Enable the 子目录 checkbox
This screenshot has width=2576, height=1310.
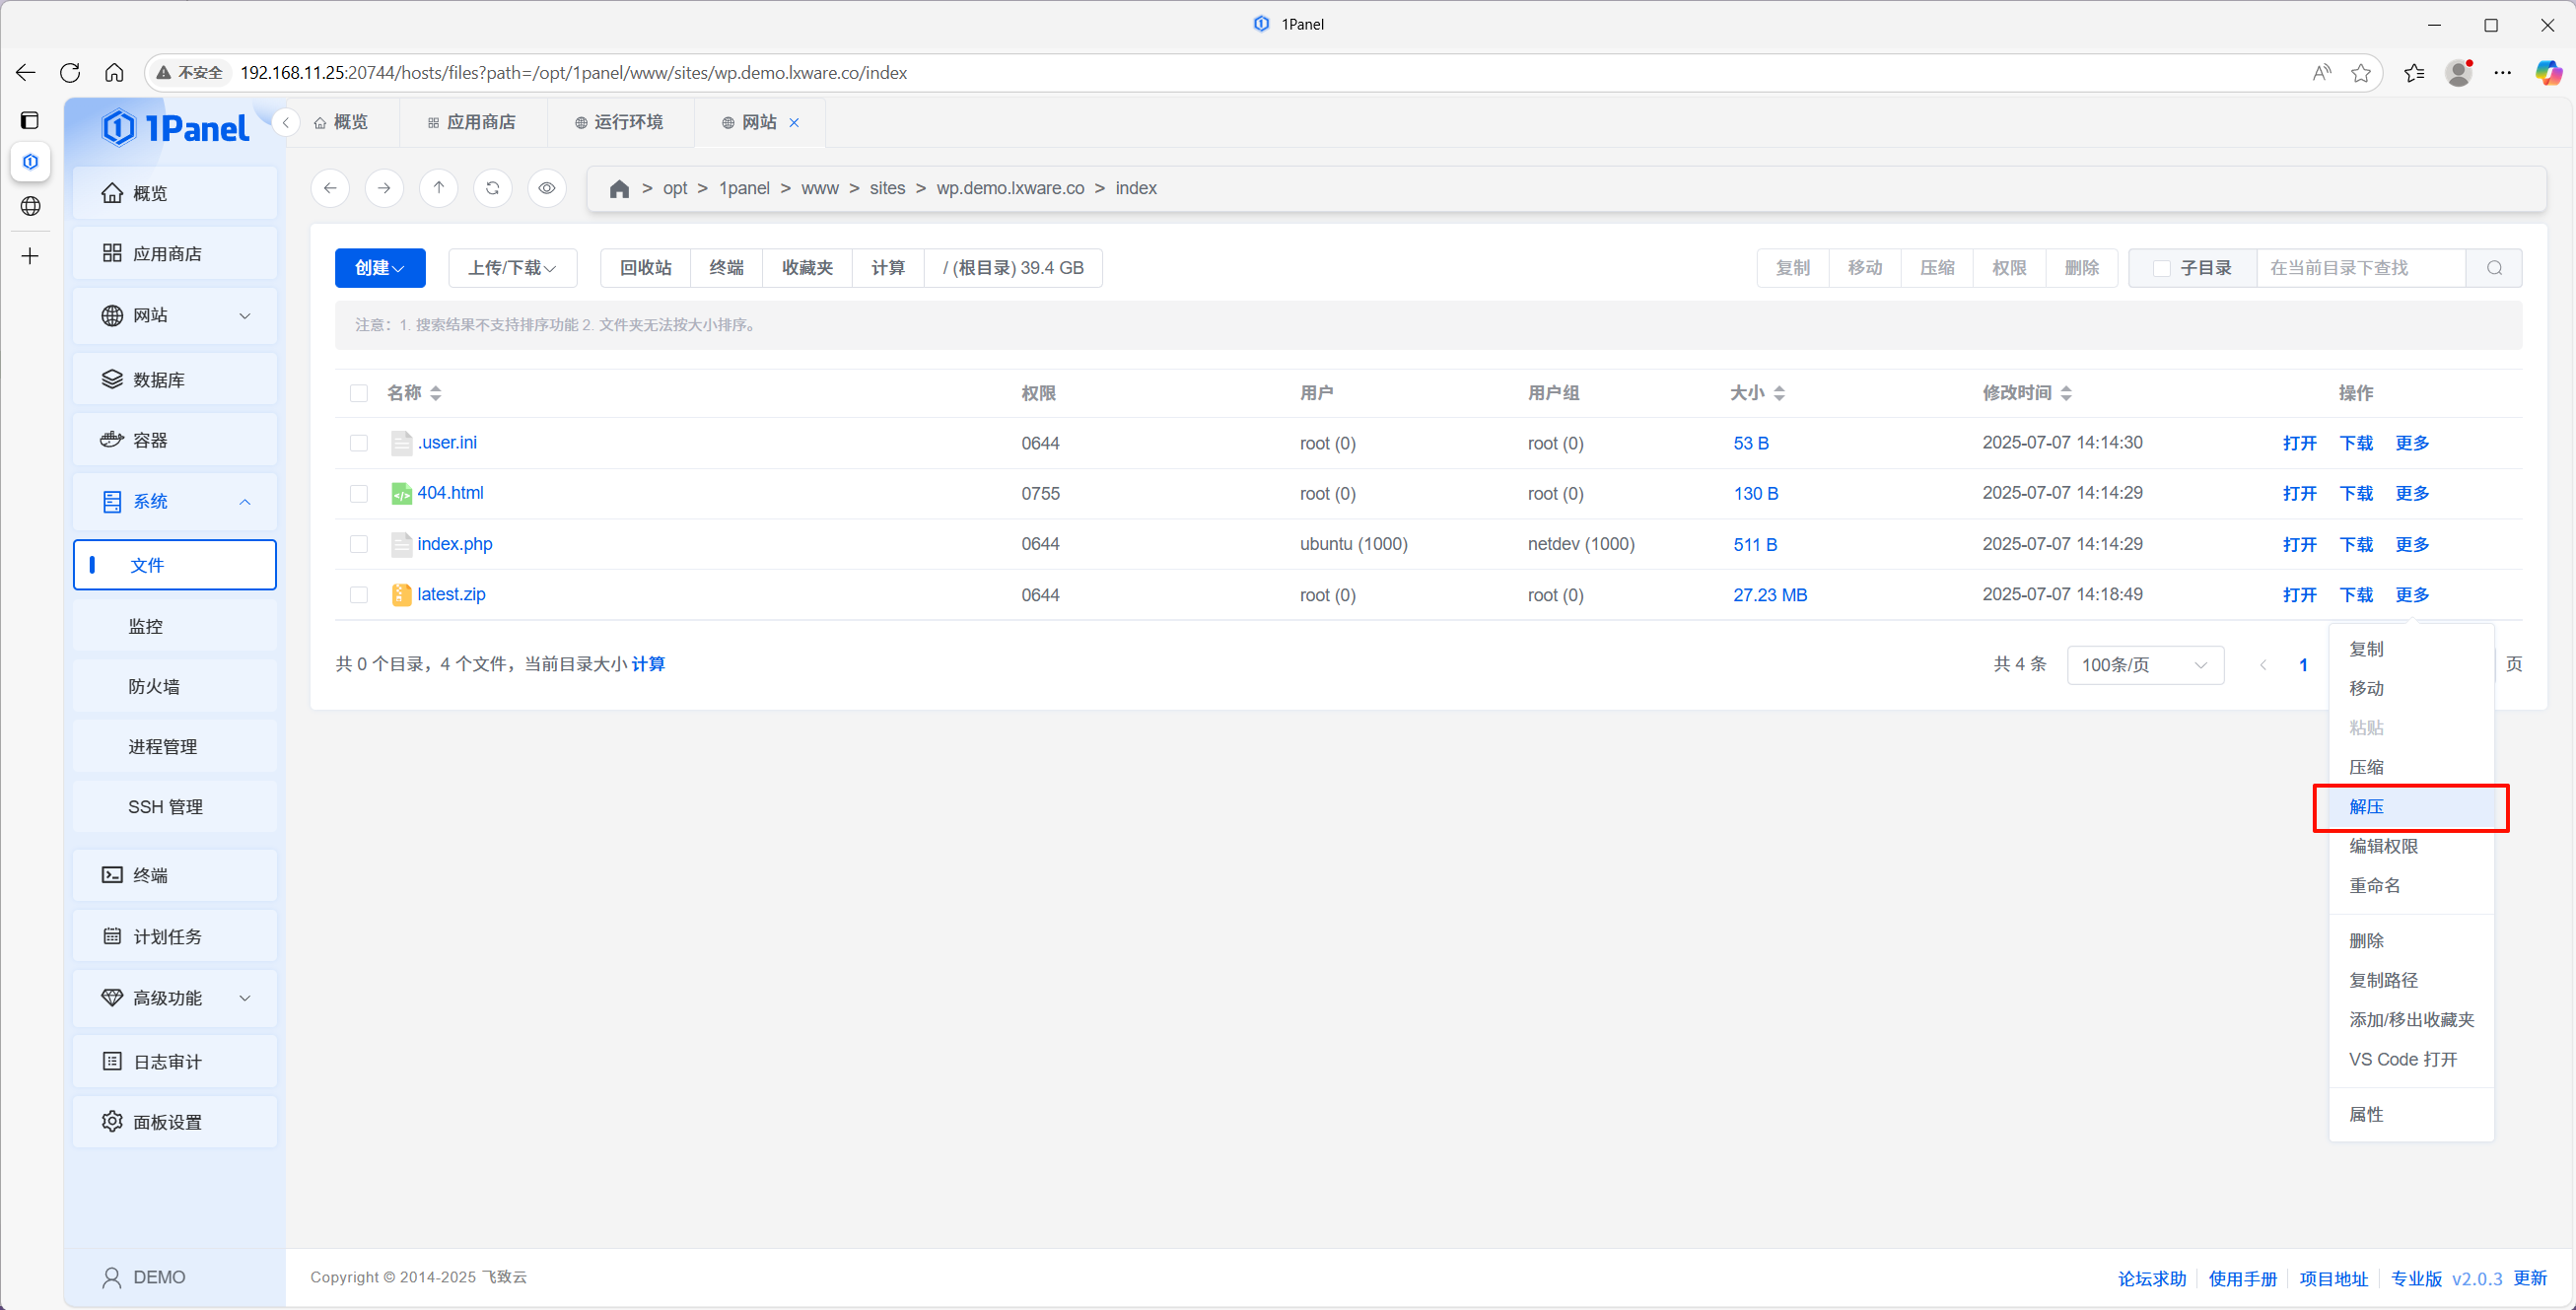pyautogui.click(x=2160, y=267)
